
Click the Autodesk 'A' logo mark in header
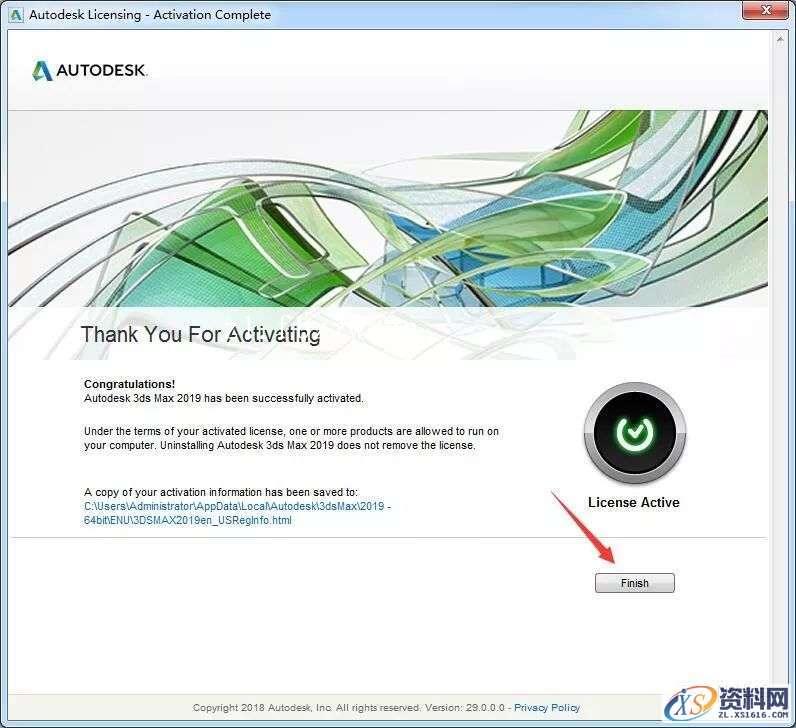[x=42, y=70]
